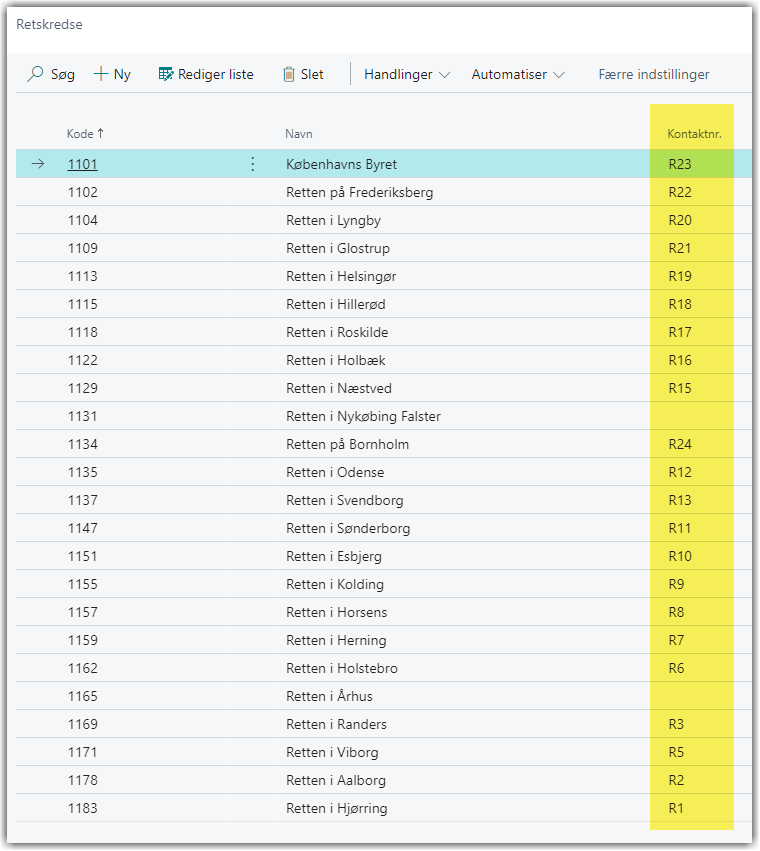Select Retten i Herning

[336, 640]
